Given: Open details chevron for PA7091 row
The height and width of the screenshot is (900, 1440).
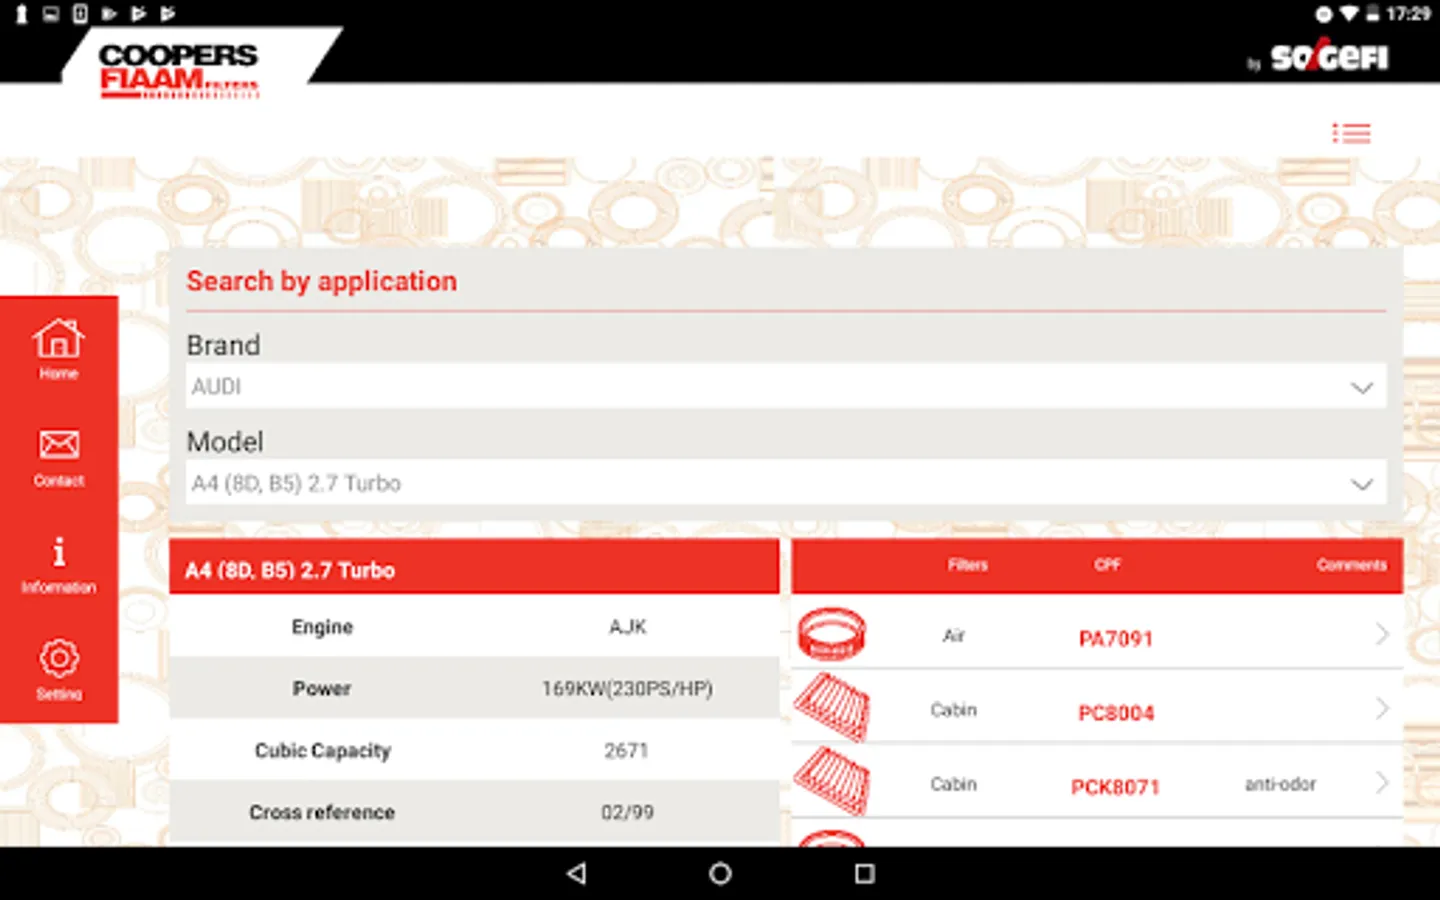Looking at the screenshot, I should (1382, 634).
